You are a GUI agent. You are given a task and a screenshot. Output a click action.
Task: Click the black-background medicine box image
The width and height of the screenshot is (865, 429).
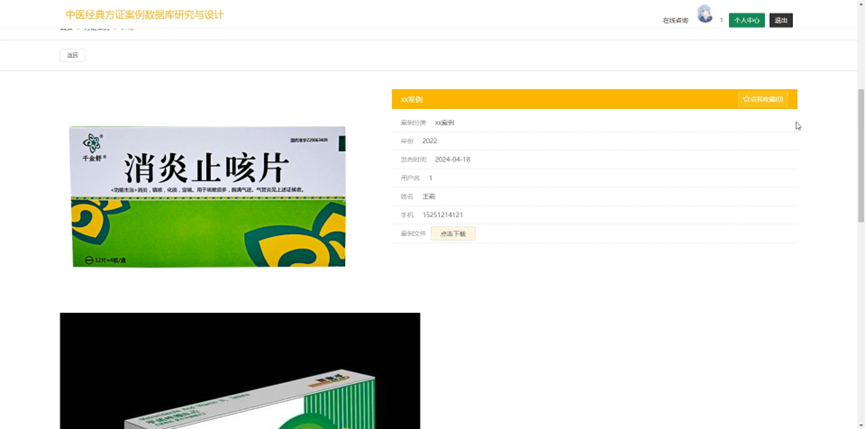(x=240, y=371)
